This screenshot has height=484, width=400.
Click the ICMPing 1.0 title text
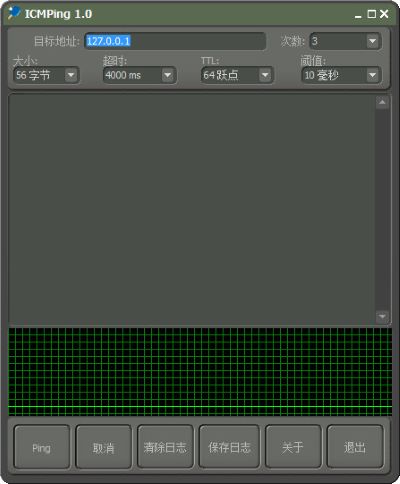pos(58,14)
